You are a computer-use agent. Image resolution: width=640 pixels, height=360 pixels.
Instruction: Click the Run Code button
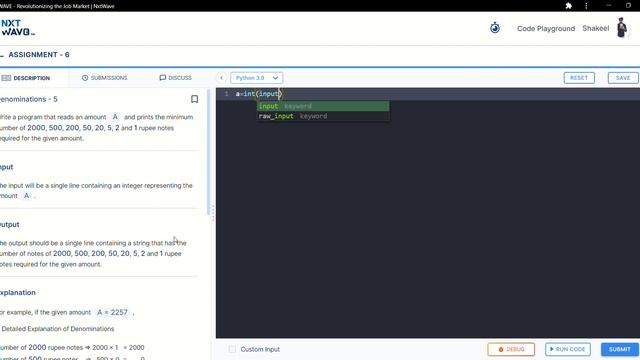point(568,349)
